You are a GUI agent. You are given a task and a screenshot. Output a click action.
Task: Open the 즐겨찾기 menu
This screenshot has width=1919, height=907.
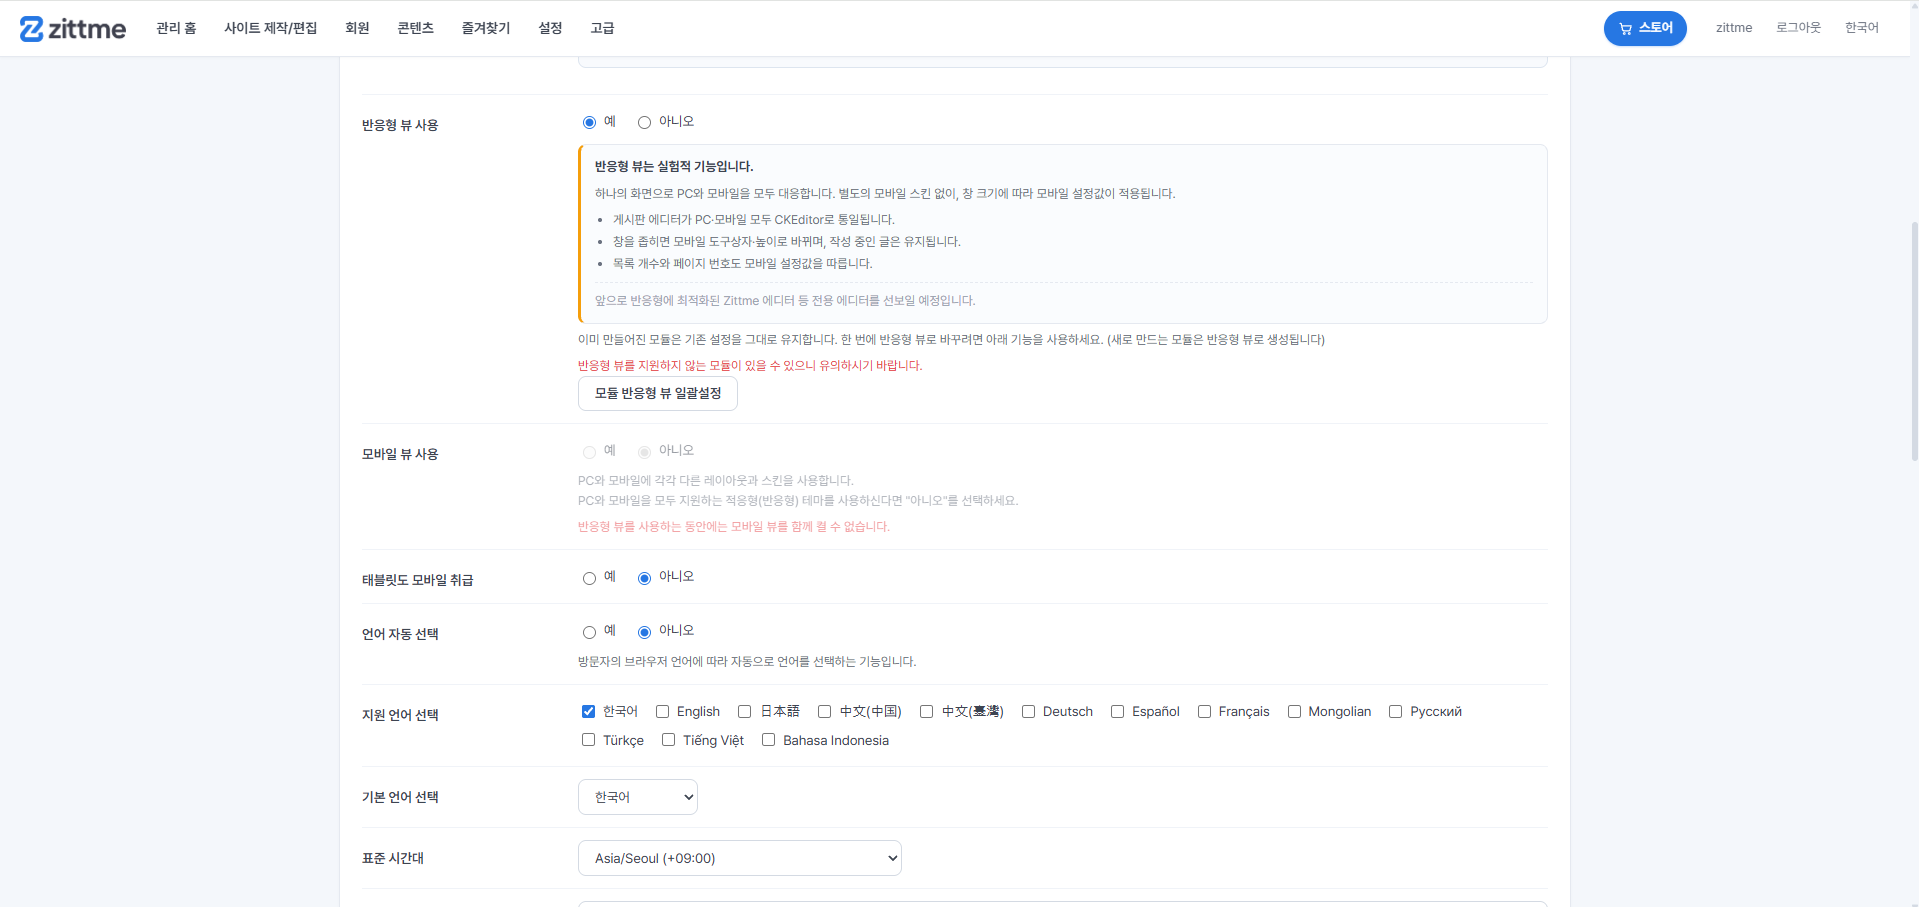pyautogui.click(x=486, y=28)
